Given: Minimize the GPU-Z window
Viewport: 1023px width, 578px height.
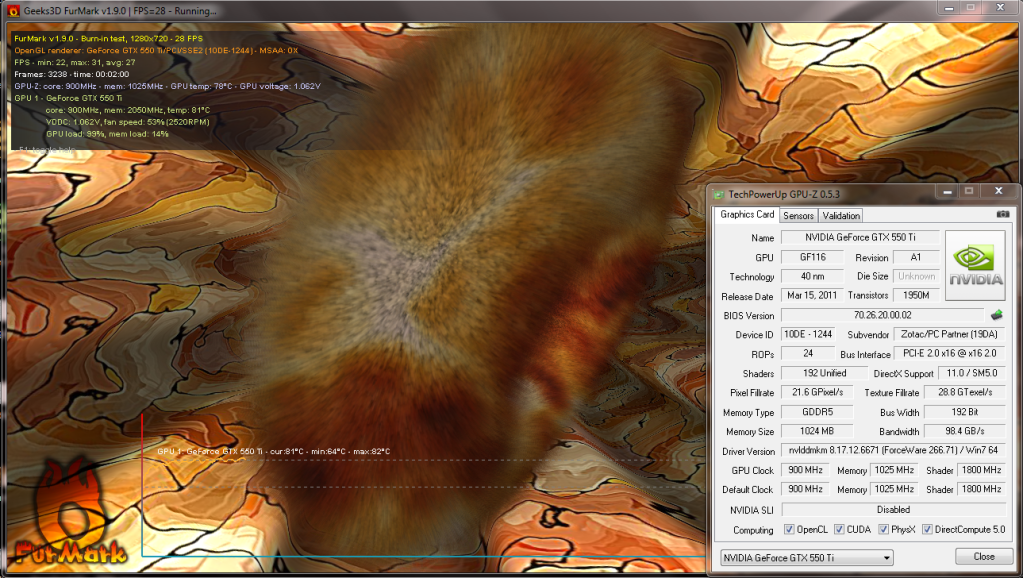Looking at the screenshot, I should point(947,191).
